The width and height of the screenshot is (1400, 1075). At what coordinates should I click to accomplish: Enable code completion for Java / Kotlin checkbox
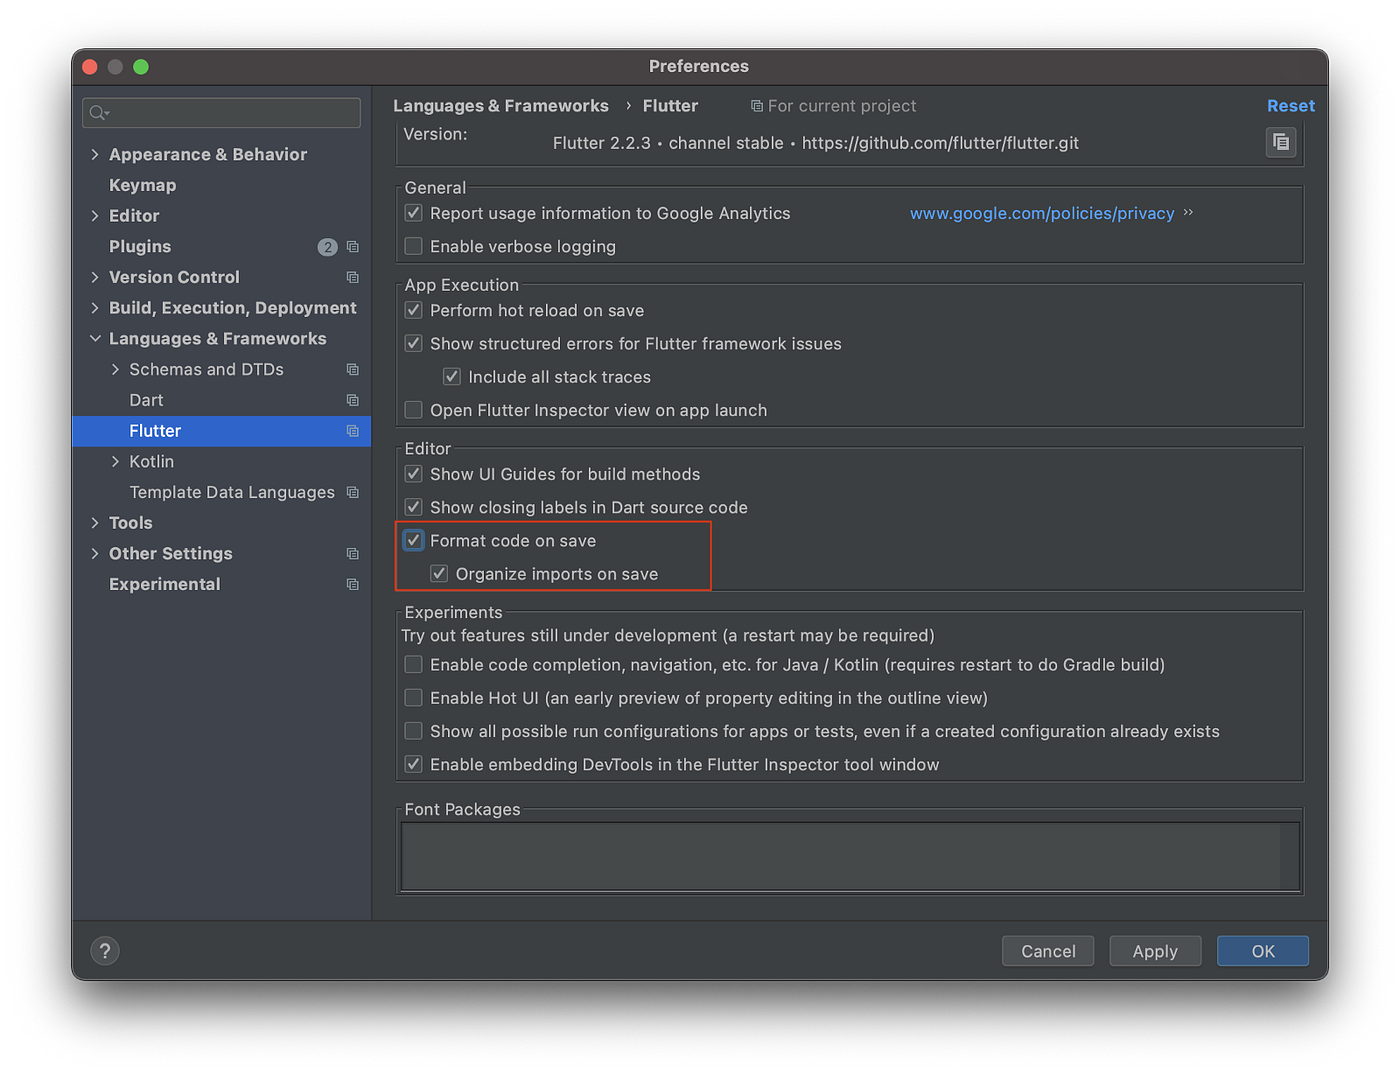(x=413, y=665)
